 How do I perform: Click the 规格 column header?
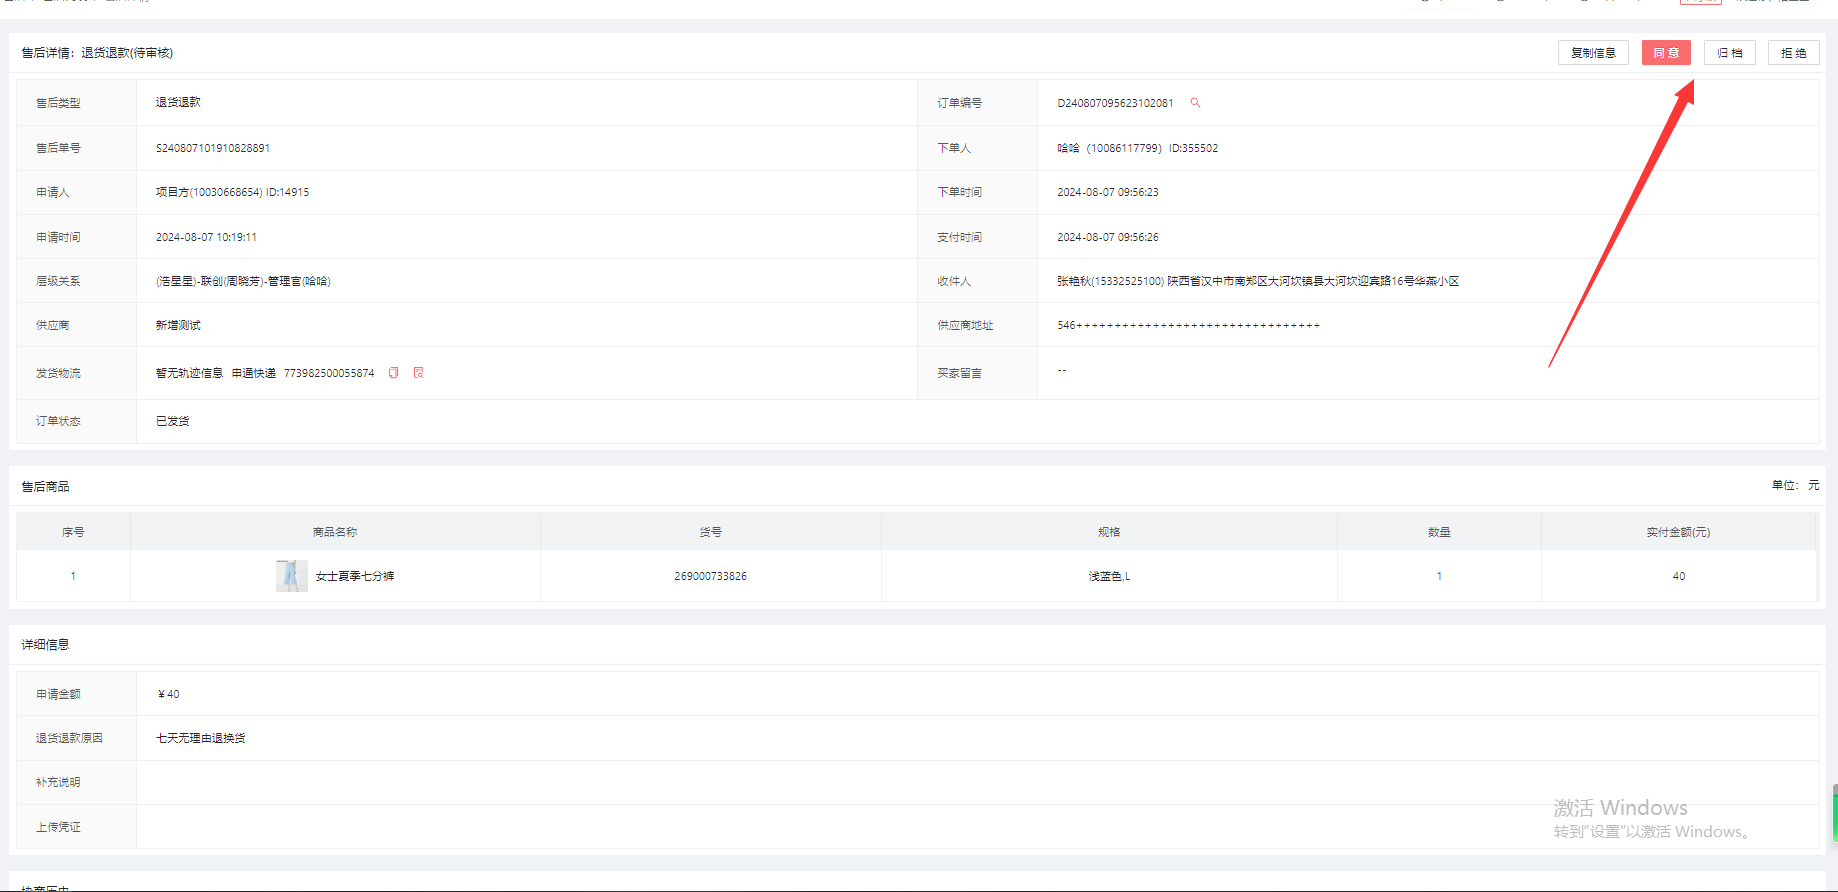(1109, 532)
